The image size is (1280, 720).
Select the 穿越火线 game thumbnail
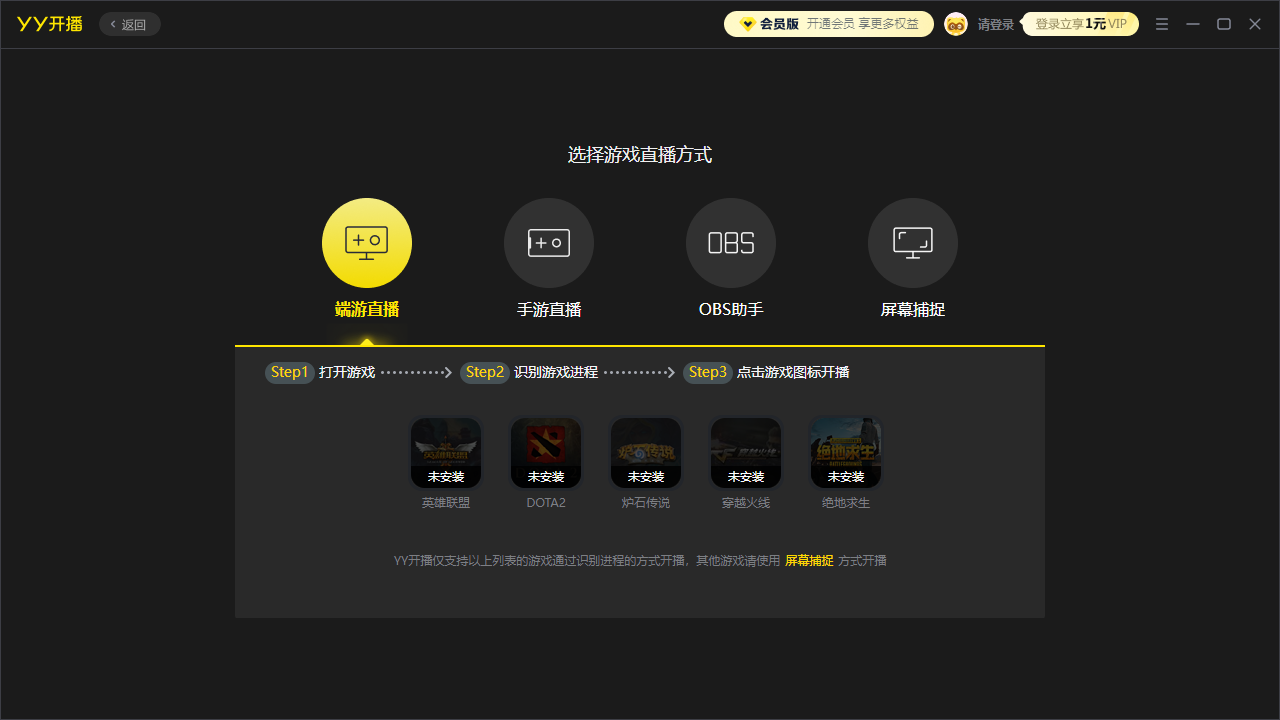tap(746, 453)
